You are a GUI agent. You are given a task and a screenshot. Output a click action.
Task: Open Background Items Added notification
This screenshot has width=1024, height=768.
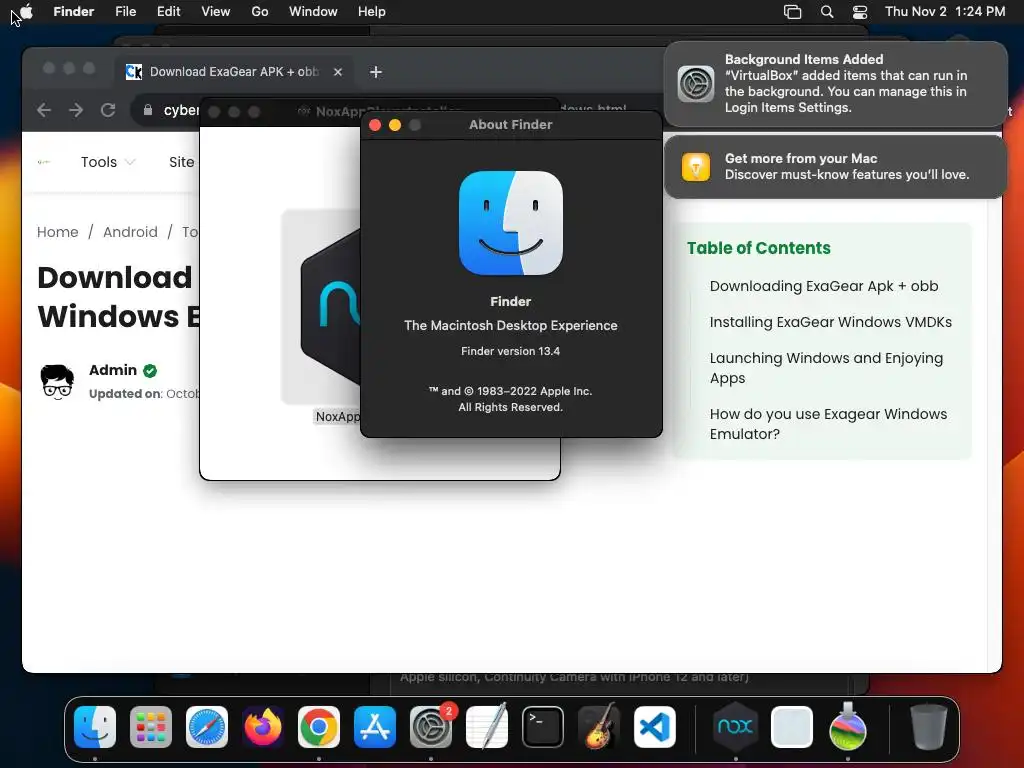click(x=835, y=84)
